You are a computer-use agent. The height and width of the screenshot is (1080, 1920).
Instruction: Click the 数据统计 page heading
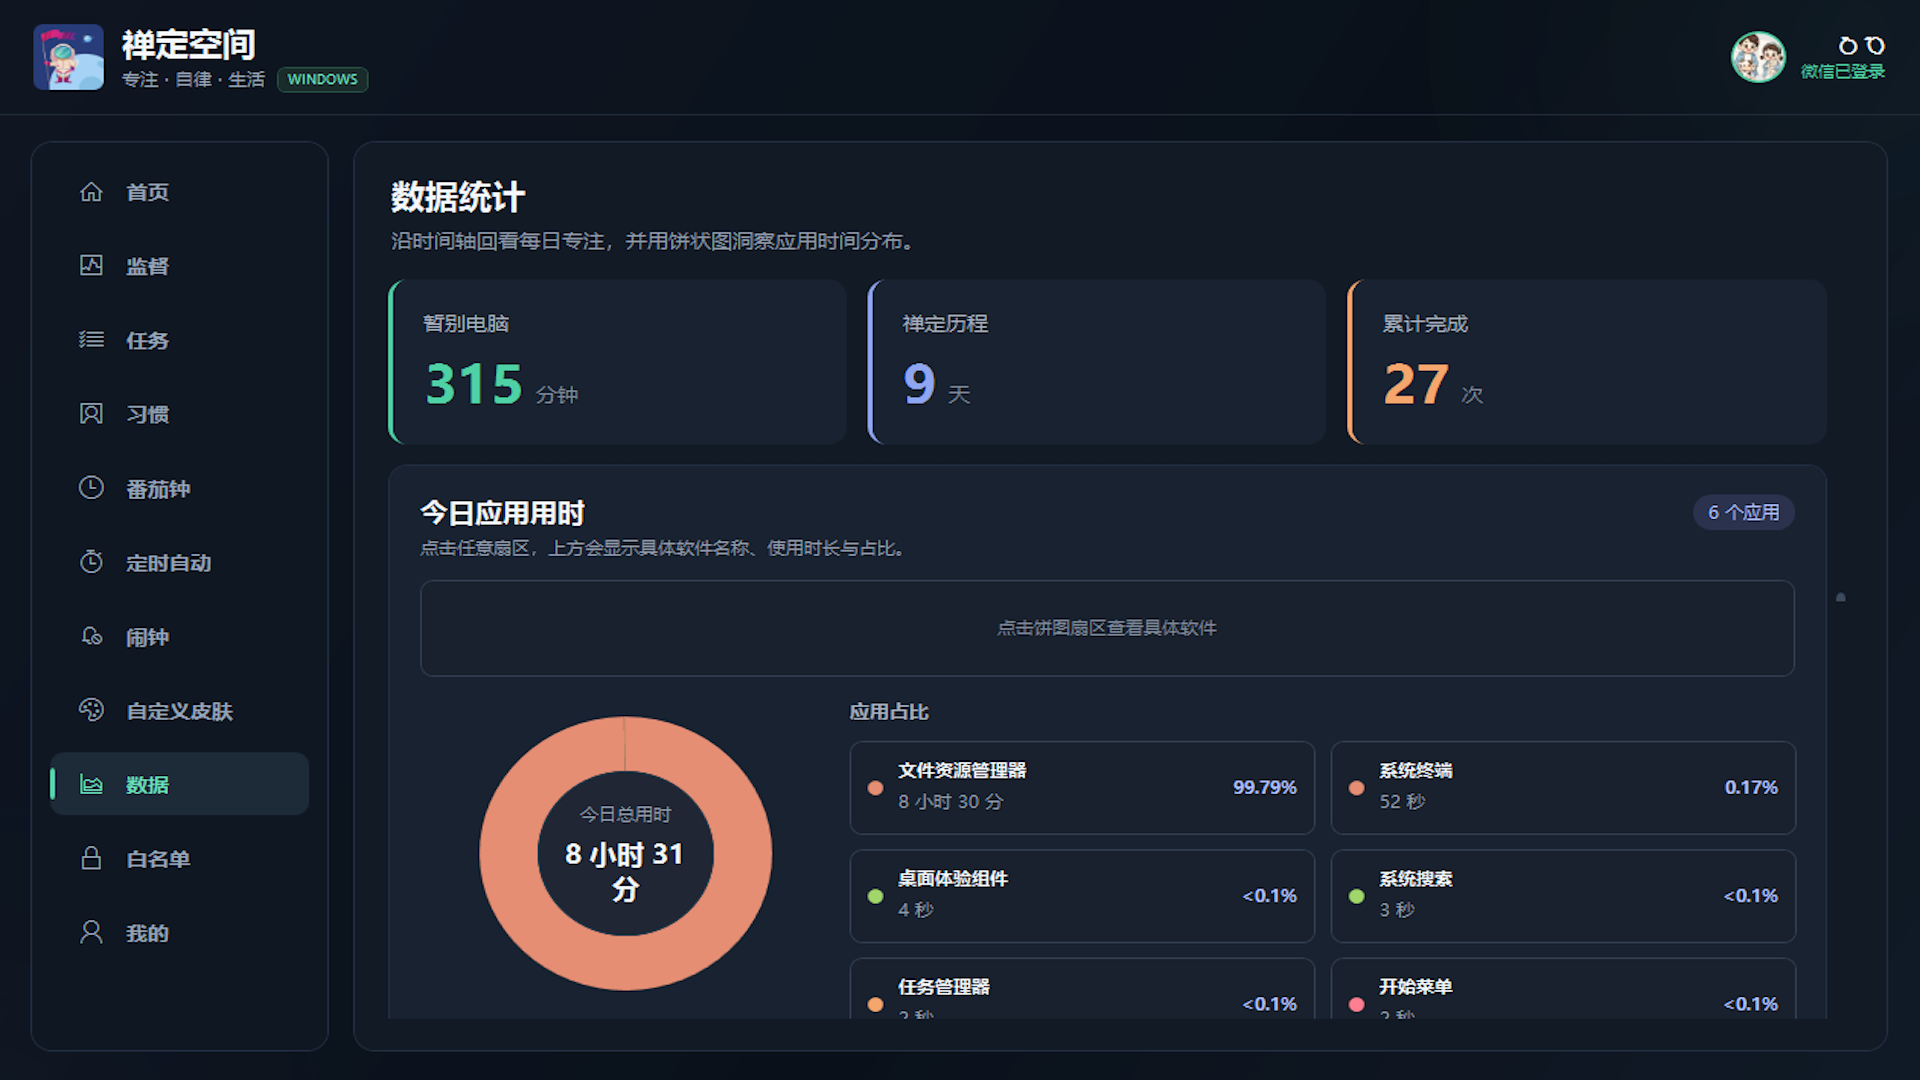coord(457,197)
